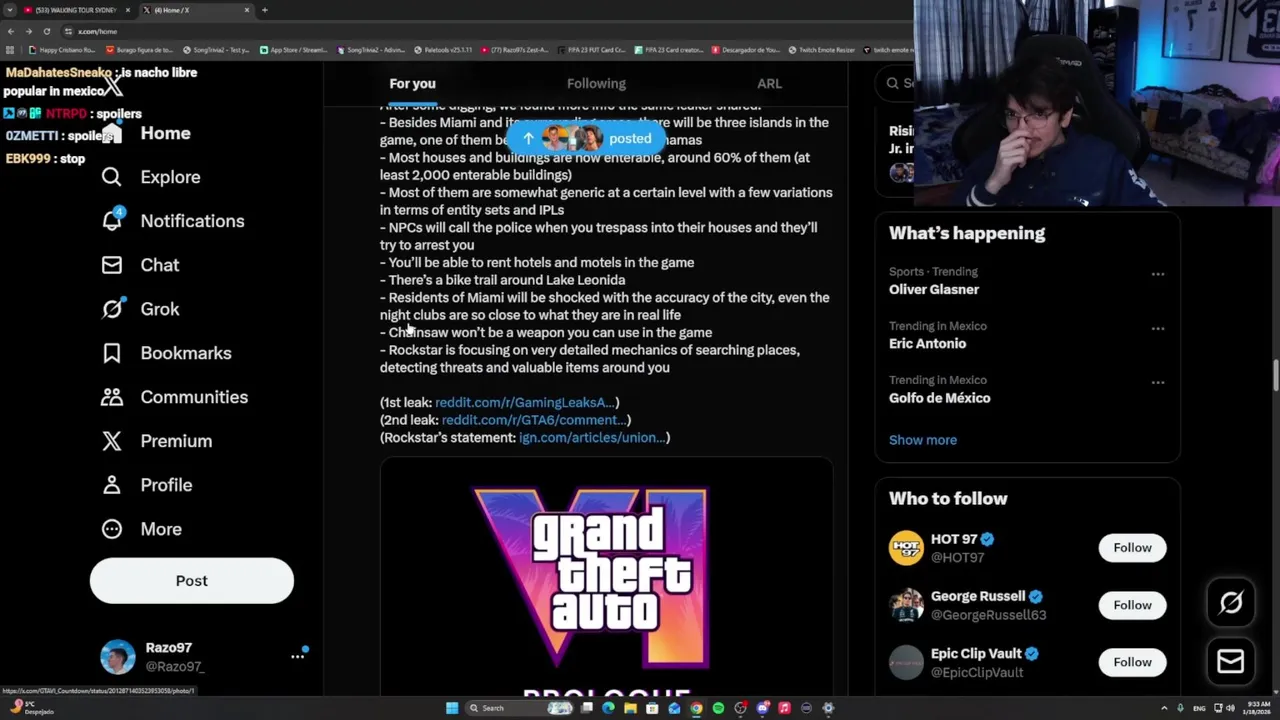Open options for Oliver Glasner trend
The image size is (1280, 720).
[1157, 274]
